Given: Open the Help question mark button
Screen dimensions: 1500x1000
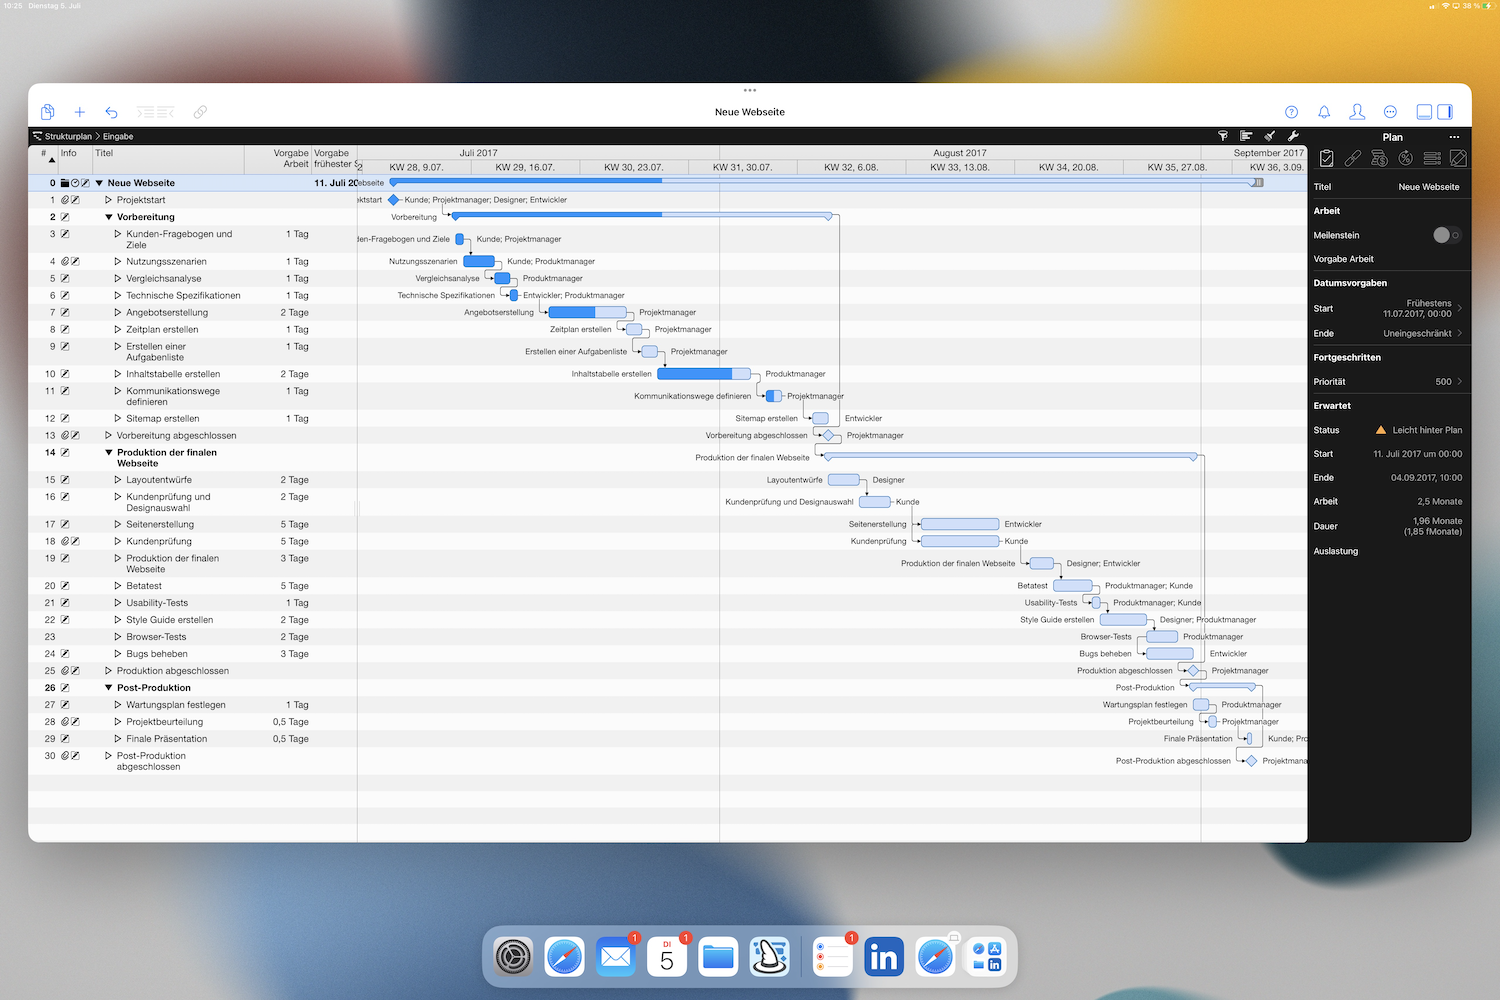Looking at the screenshot, I should (1291, 111).
